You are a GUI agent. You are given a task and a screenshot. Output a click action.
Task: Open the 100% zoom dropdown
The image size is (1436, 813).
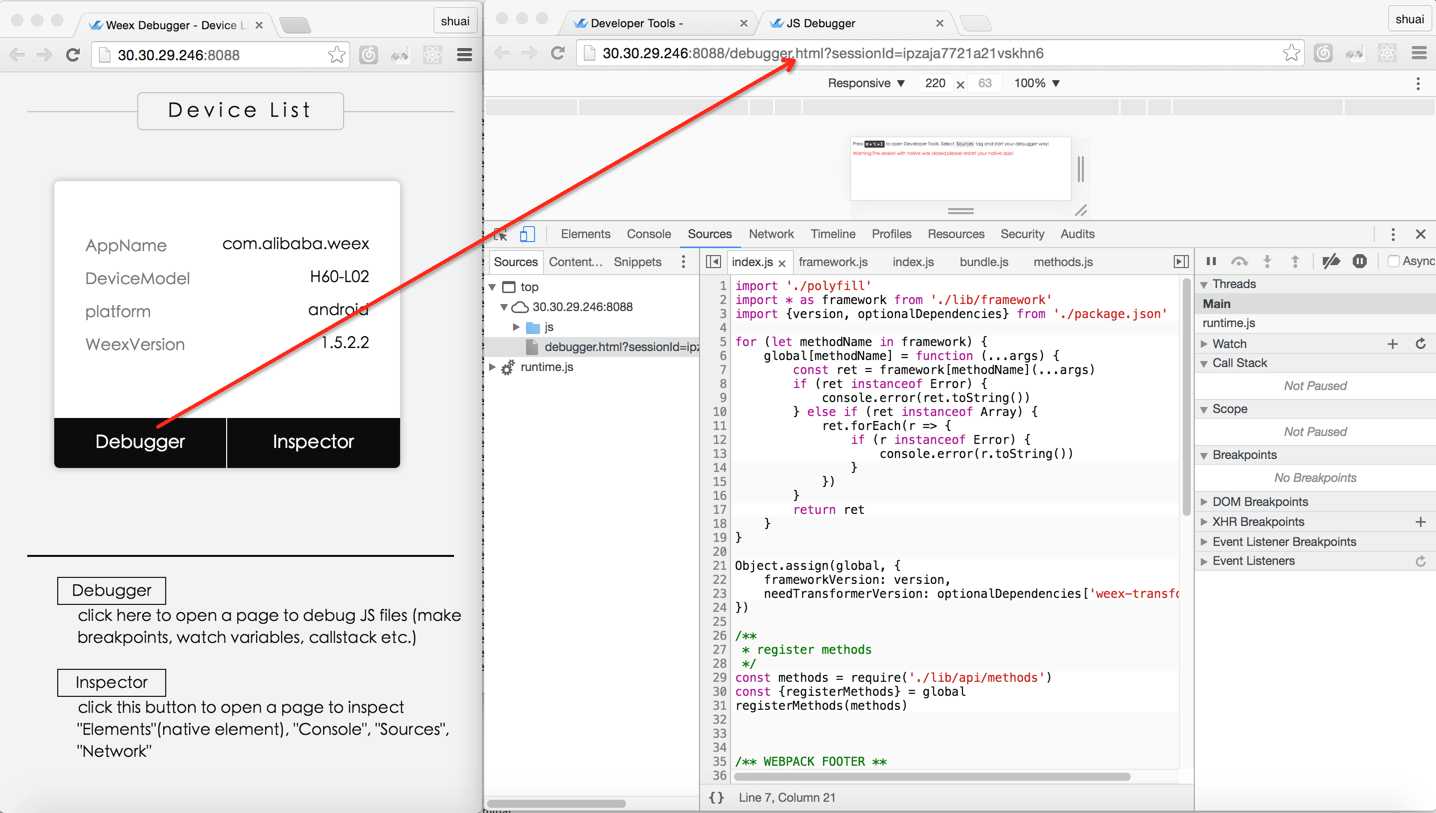[x=1037, y=83]
